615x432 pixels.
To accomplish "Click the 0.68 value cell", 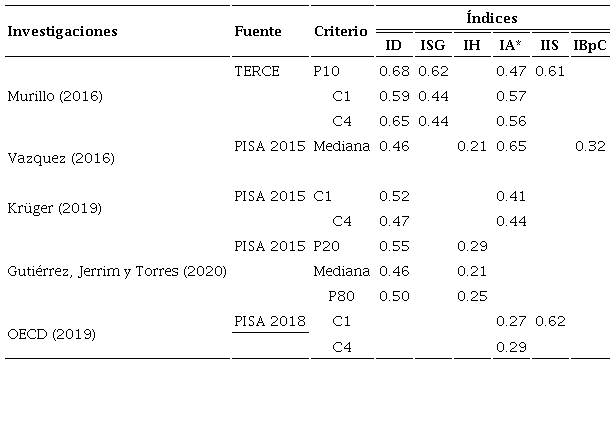I will click(x=394, y=72).
